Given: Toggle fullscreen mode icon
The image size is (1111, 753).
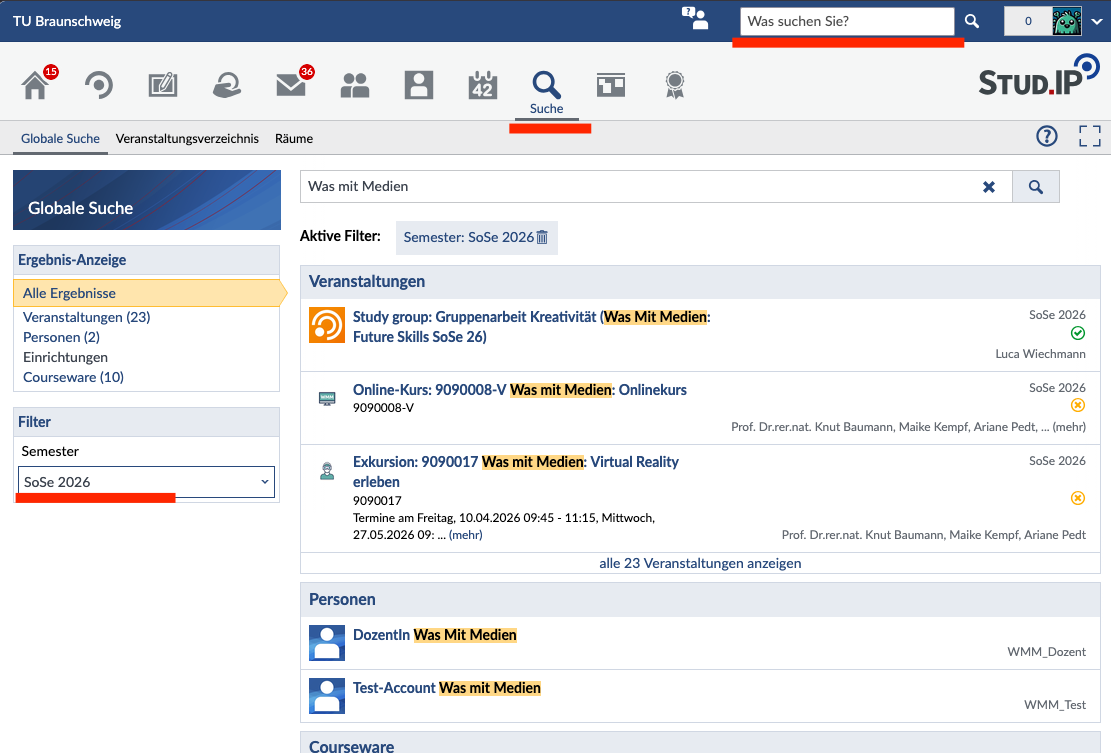Looking at the screenshot, I should coord(1090,136).
